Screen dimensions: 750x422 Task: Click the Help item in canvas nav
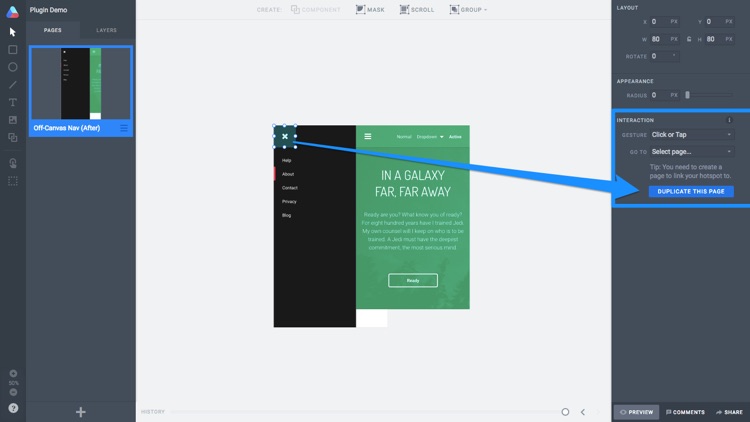(x=287, y=160)
